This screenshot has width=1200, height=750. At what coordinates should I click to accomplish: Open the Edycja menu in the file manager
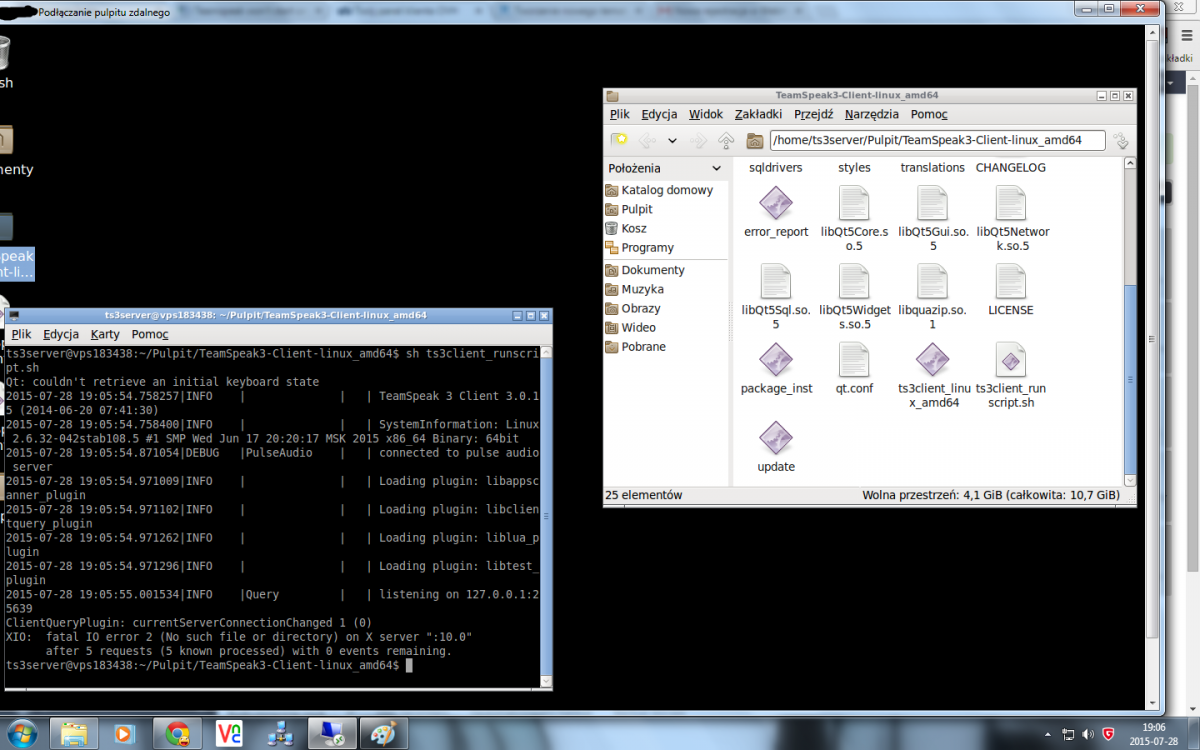pos(659,114)
